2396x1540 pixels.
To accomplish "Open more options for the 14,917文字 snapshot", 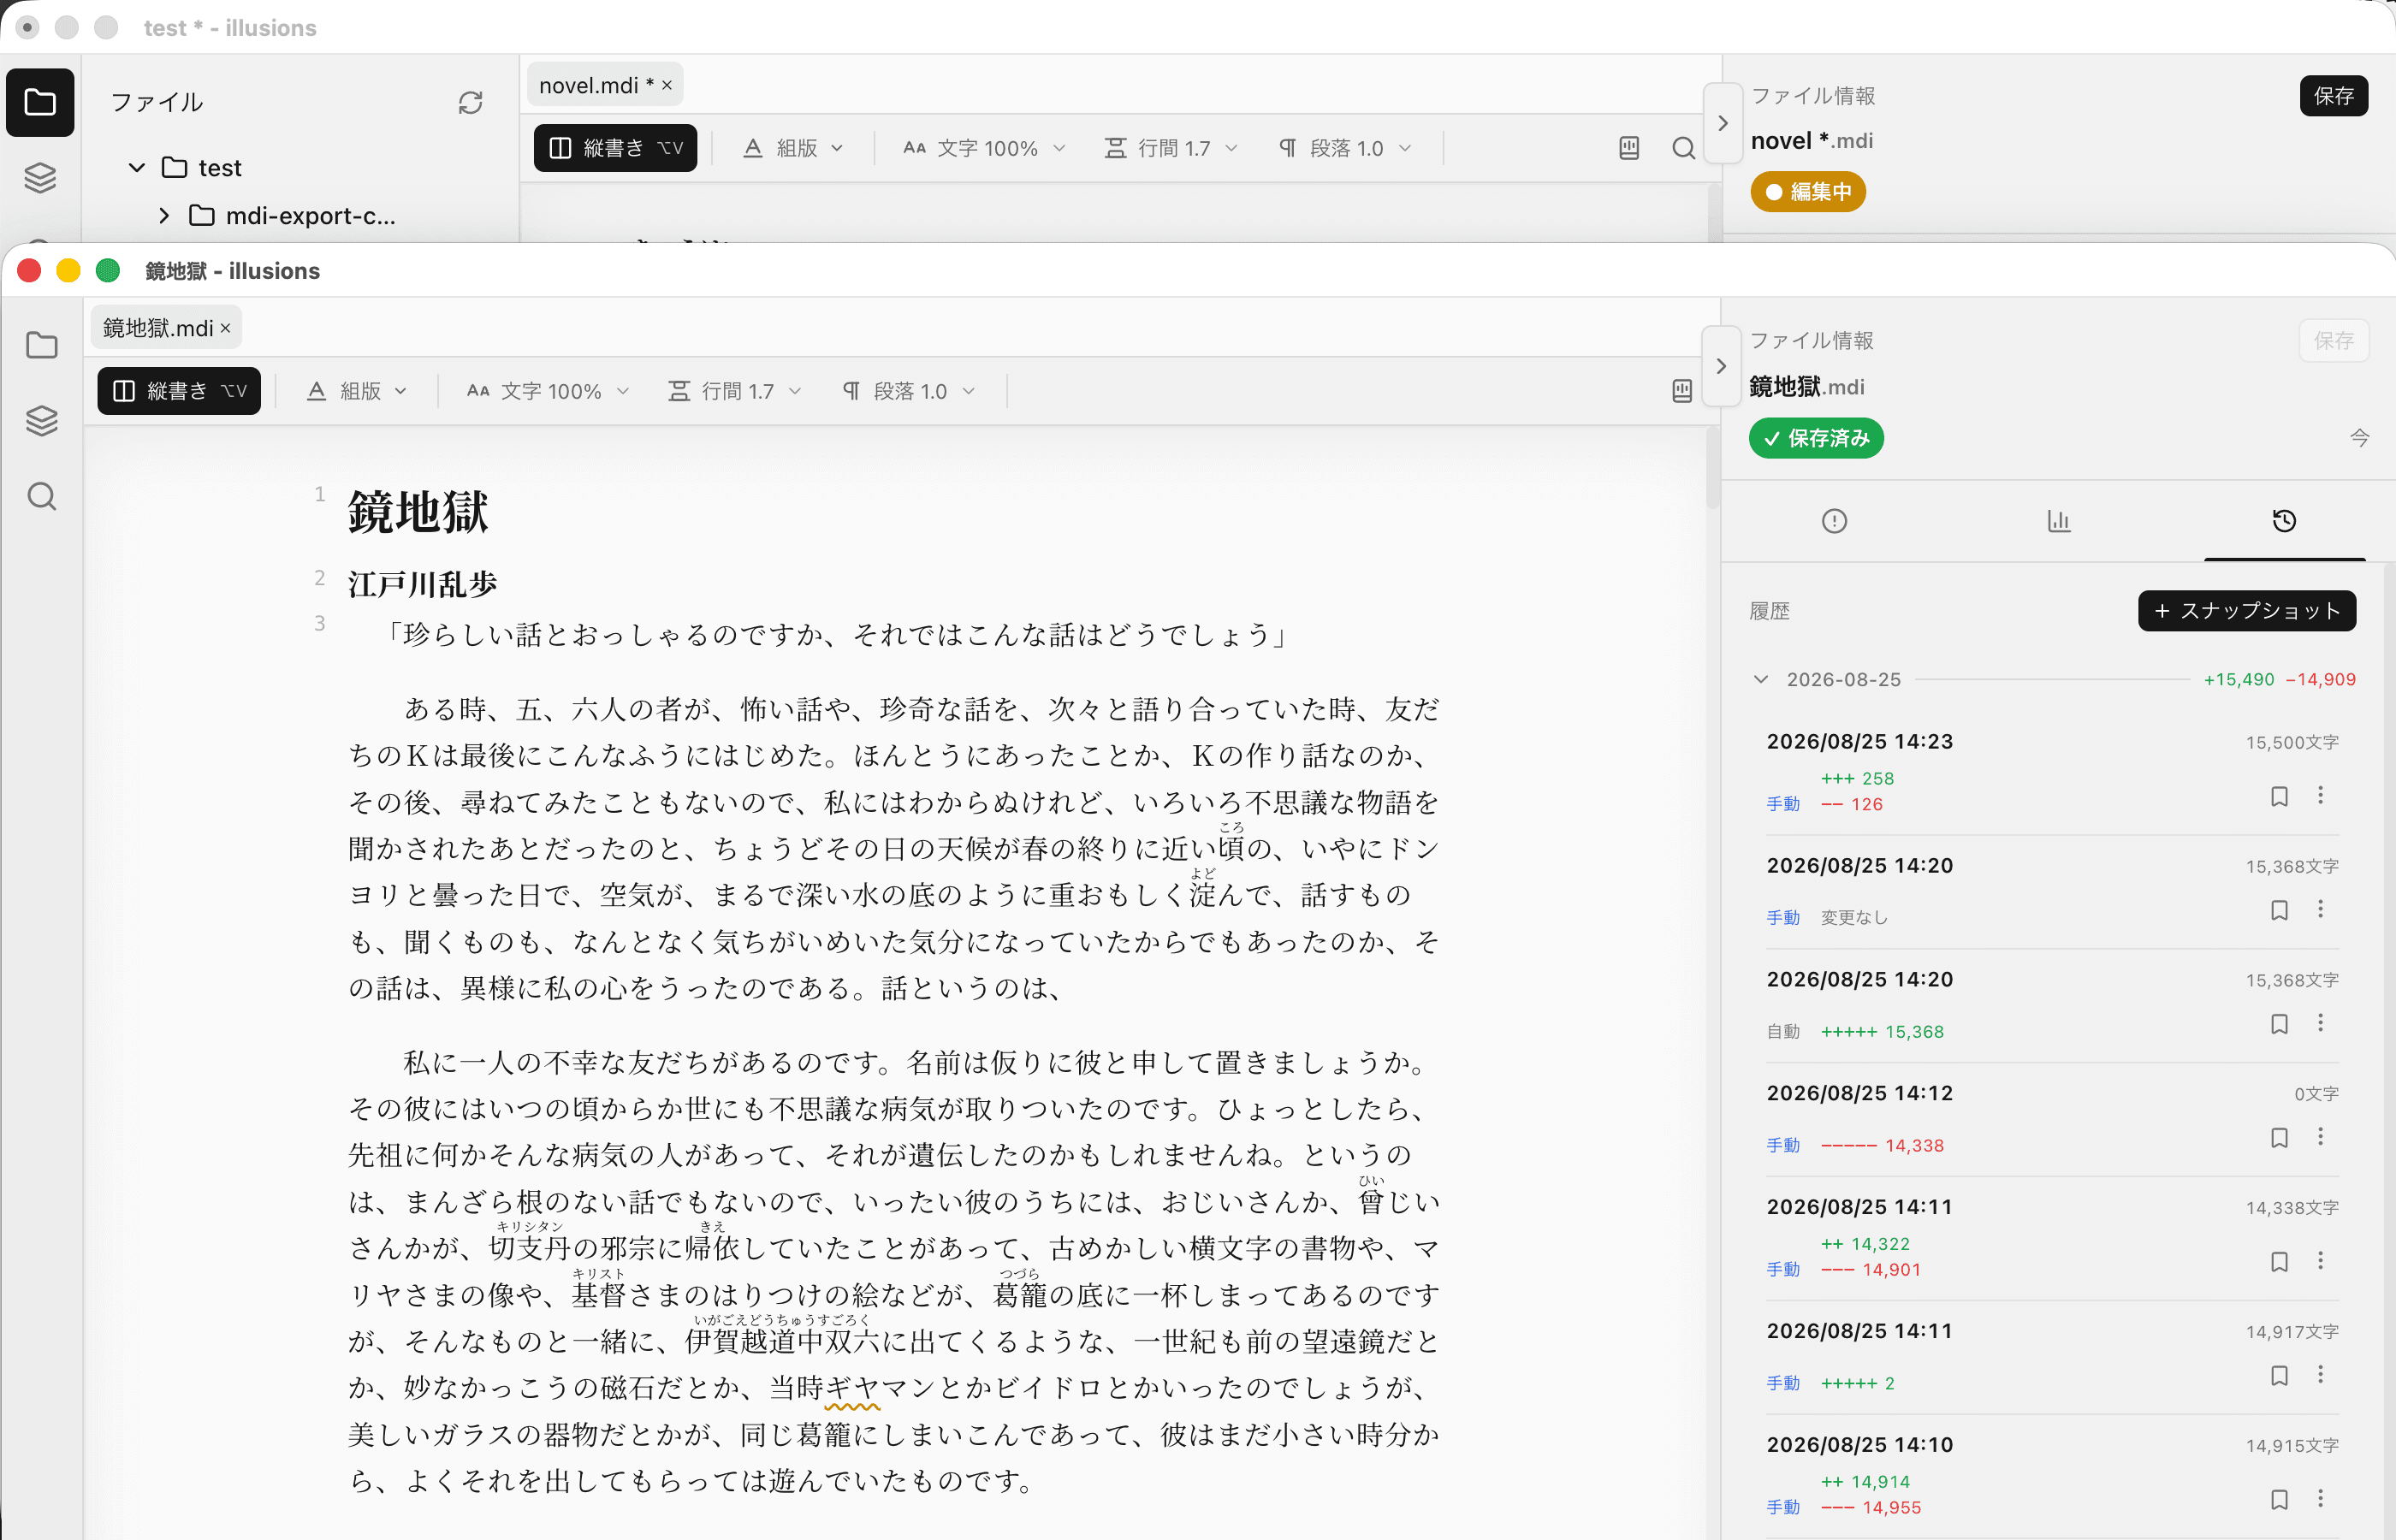I will click(x=2321, y=1375).
